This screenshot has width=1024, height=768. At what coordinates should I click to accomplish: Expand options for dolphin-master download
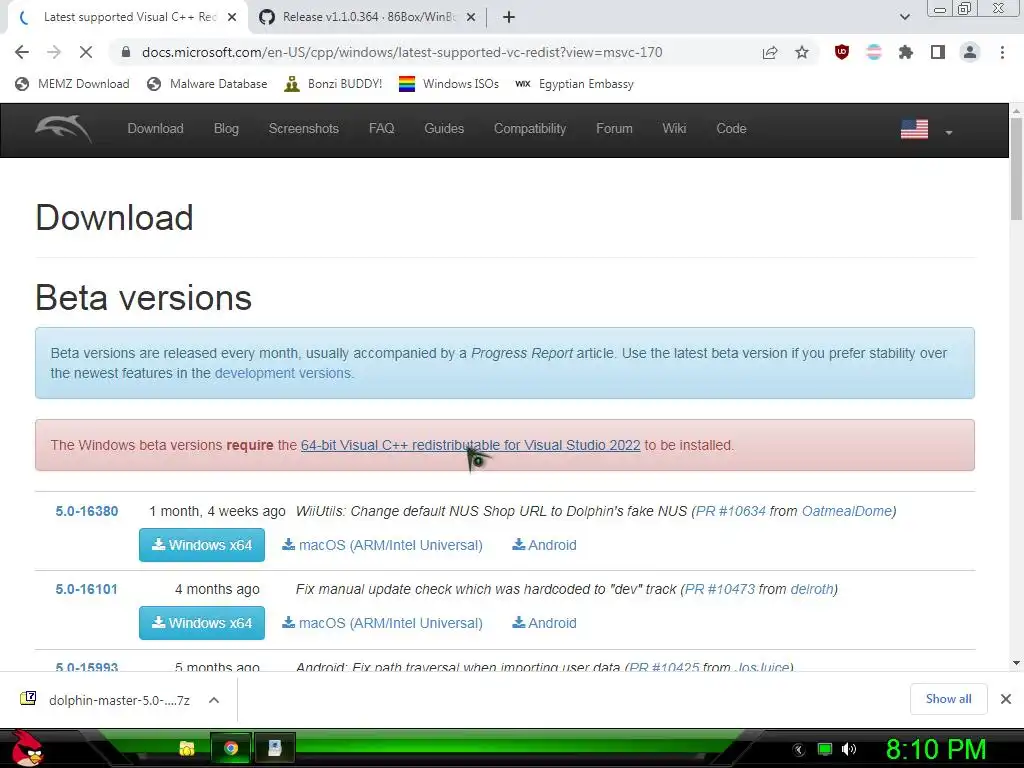coord(214,700)
